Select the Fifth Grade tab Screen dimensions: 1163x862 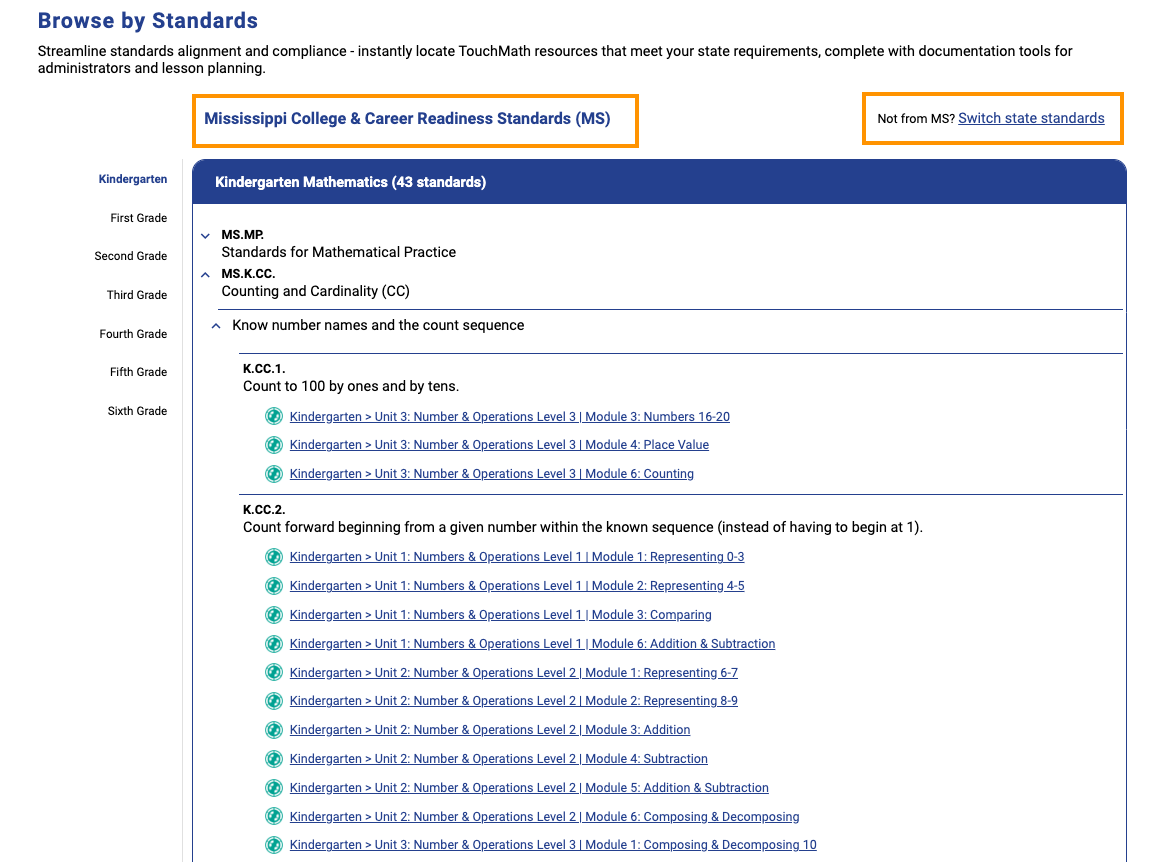point(138,372)
